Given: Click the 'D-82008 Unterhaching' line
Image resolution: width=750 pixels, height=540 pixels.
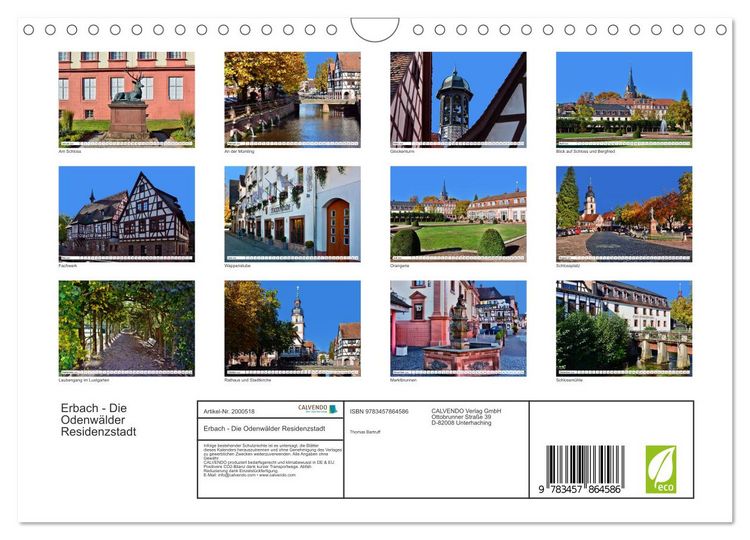Looking at the screenshot, I should click(x=461, y=423).
